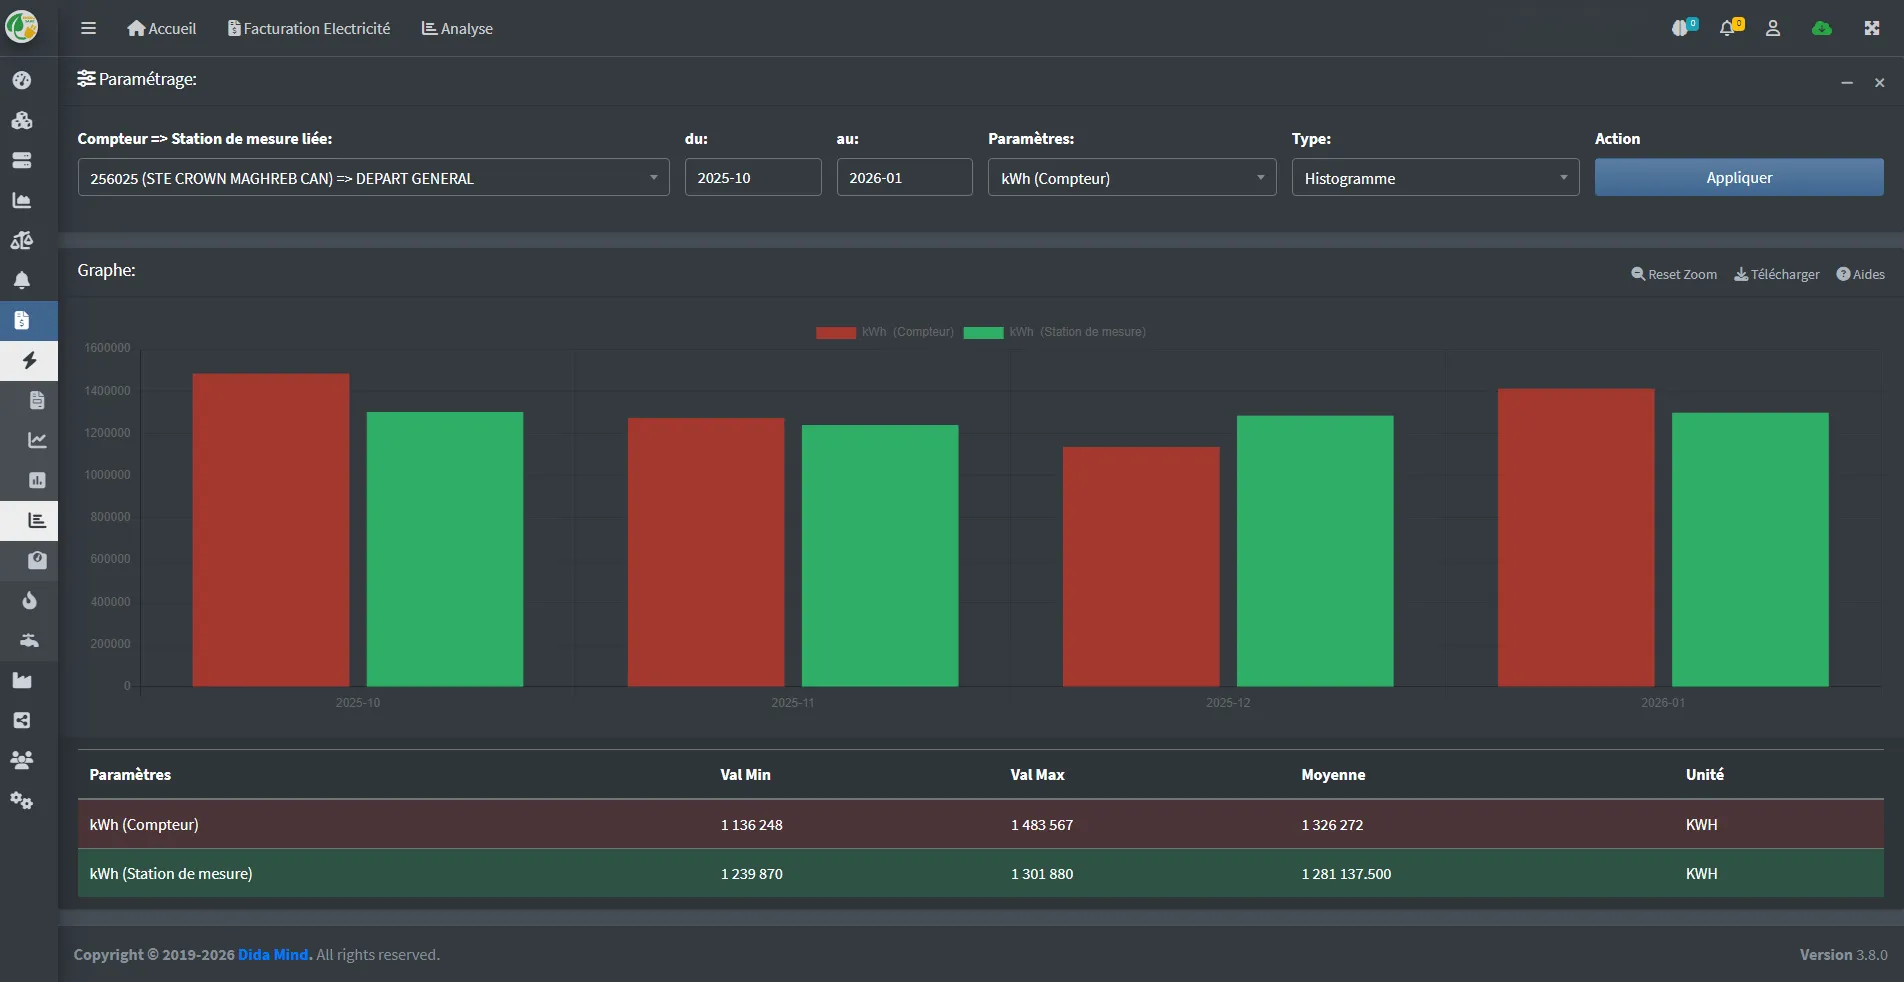This screenshot has height=982, width=1904.
Task: Open the water tap icon in sidebar
Action: click(29, 640)
